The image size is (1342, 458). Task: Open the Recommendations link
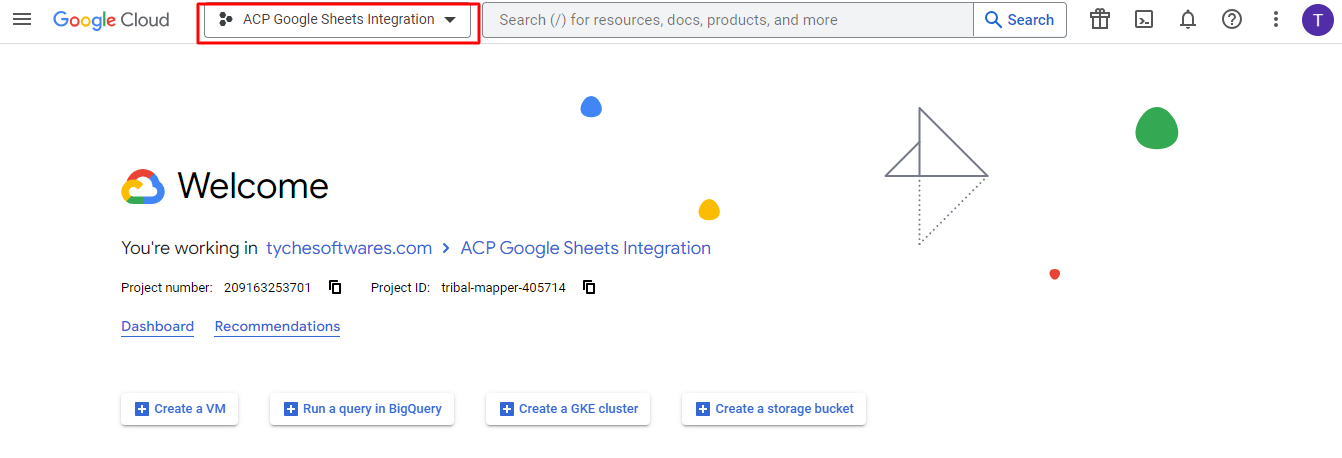tap(277, 327)
